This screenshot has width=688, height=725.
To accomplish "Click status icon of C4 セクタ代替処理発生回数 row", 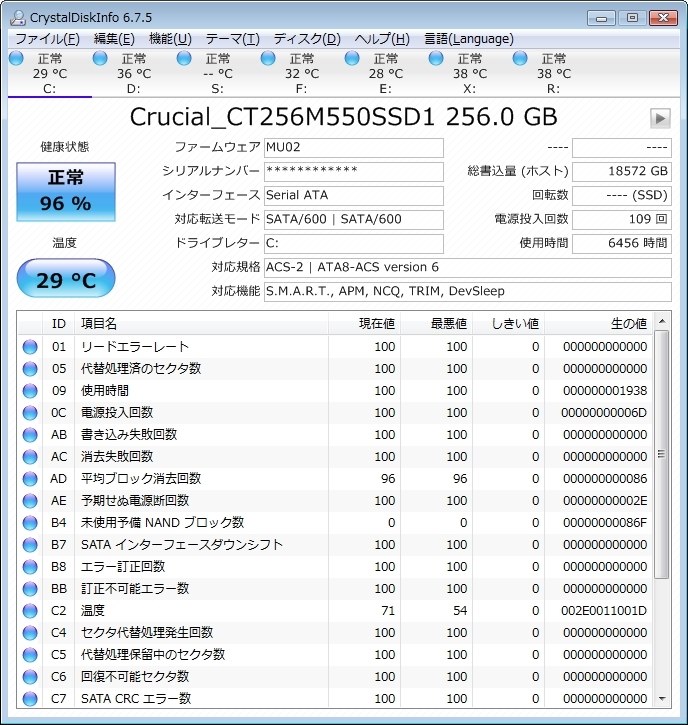I will [x=30, y=633].
